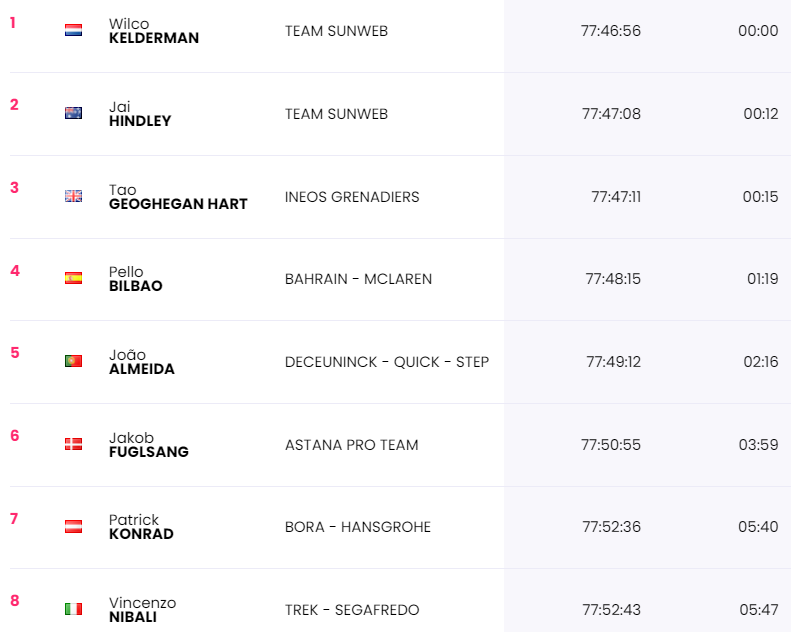Click TREK - SEGAFREDO team name
The height and width of the screenshot is (632, 791).
tap(352, 610)
